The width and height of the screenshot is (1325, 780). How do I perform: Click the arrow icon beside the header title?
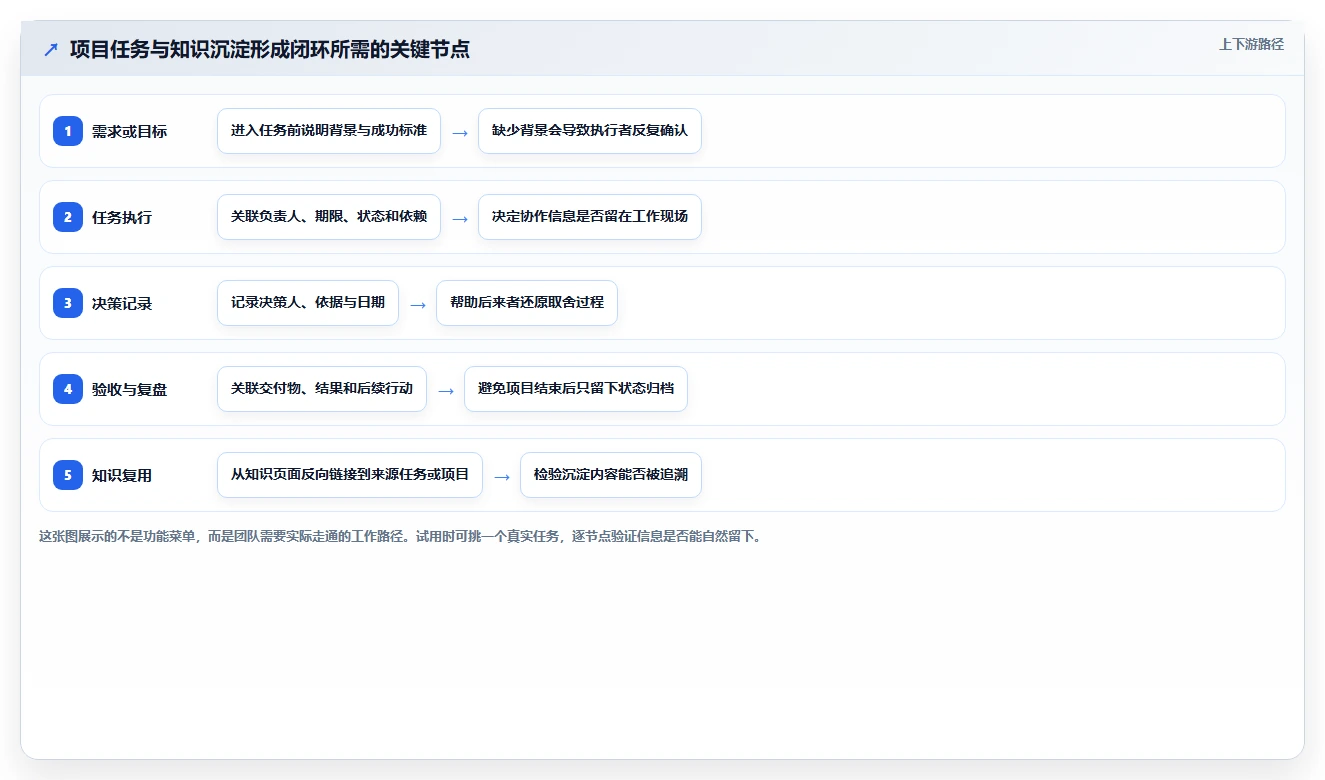tap(51, 49)
